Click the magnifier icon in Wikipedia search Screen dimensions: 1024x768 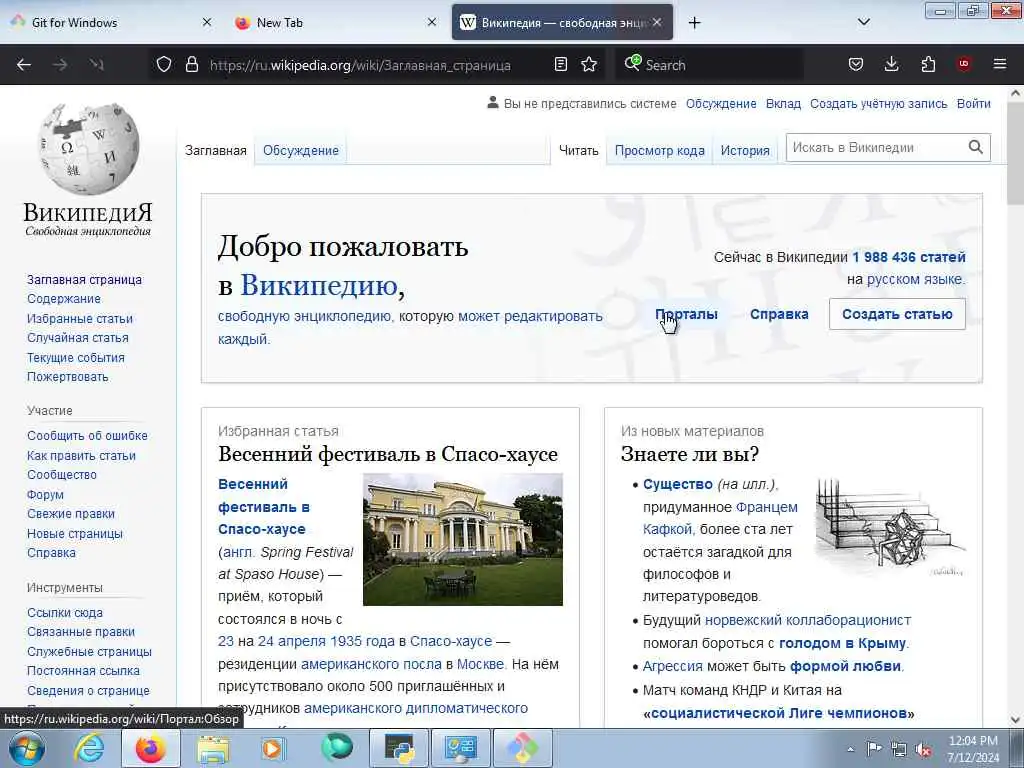pyautogui.click(x=976, y=148)
